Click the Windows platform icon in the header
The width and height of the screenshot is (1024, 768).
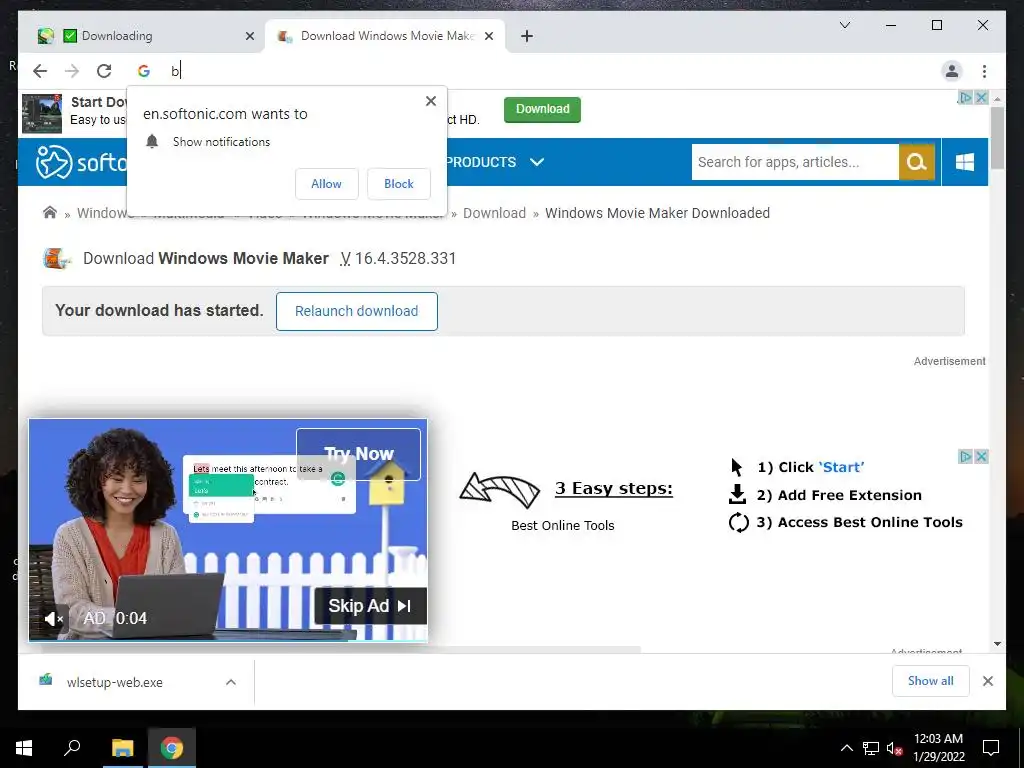click(965, 162)
